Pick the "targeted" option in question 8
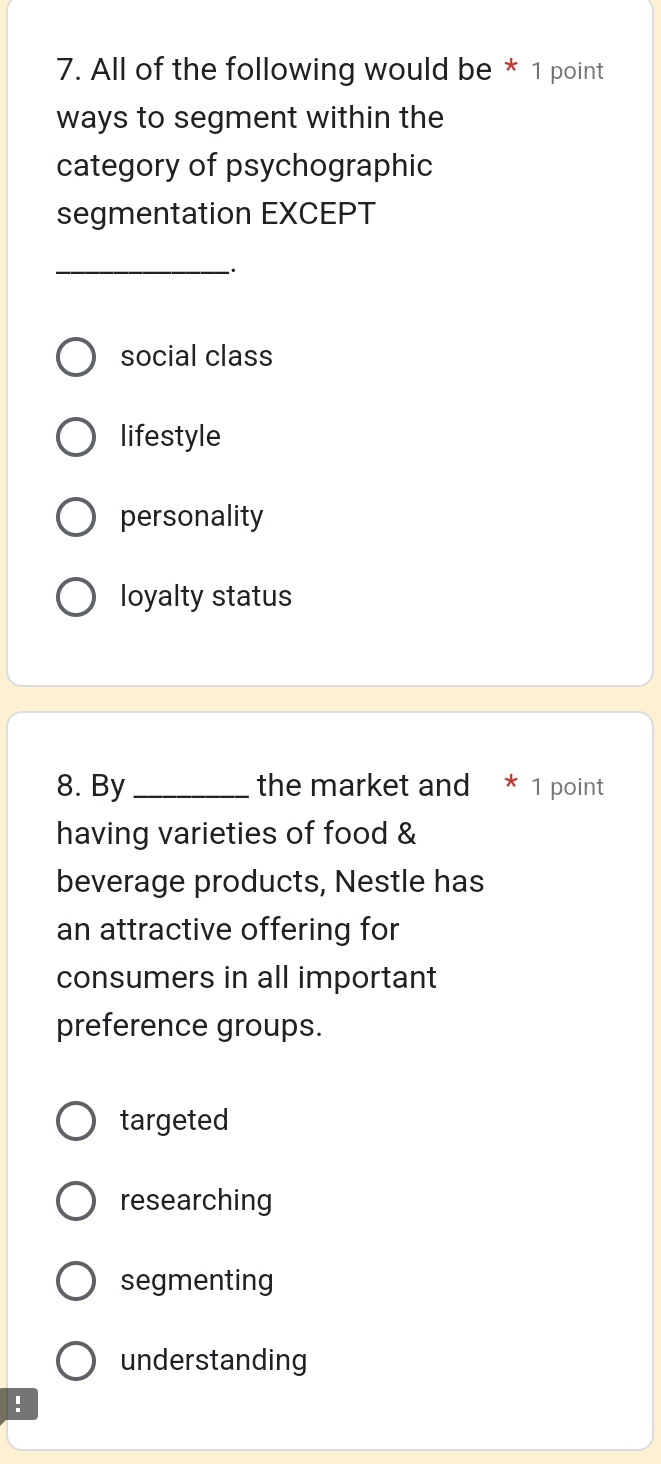This screenshot has height=1464, width=661. coord(76,1120)
